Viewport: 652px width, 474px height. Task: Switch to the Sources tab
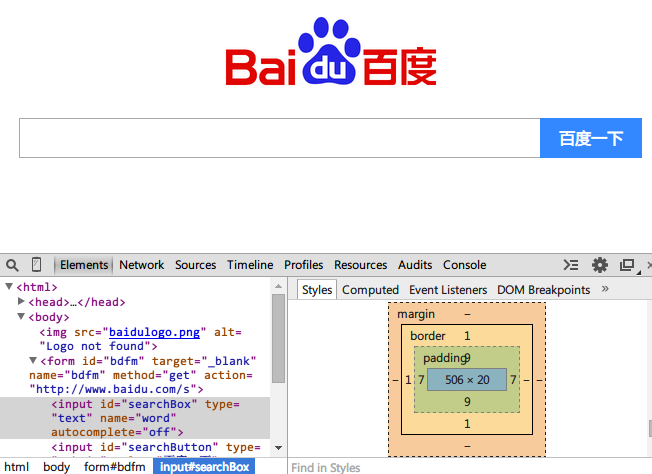195,265
